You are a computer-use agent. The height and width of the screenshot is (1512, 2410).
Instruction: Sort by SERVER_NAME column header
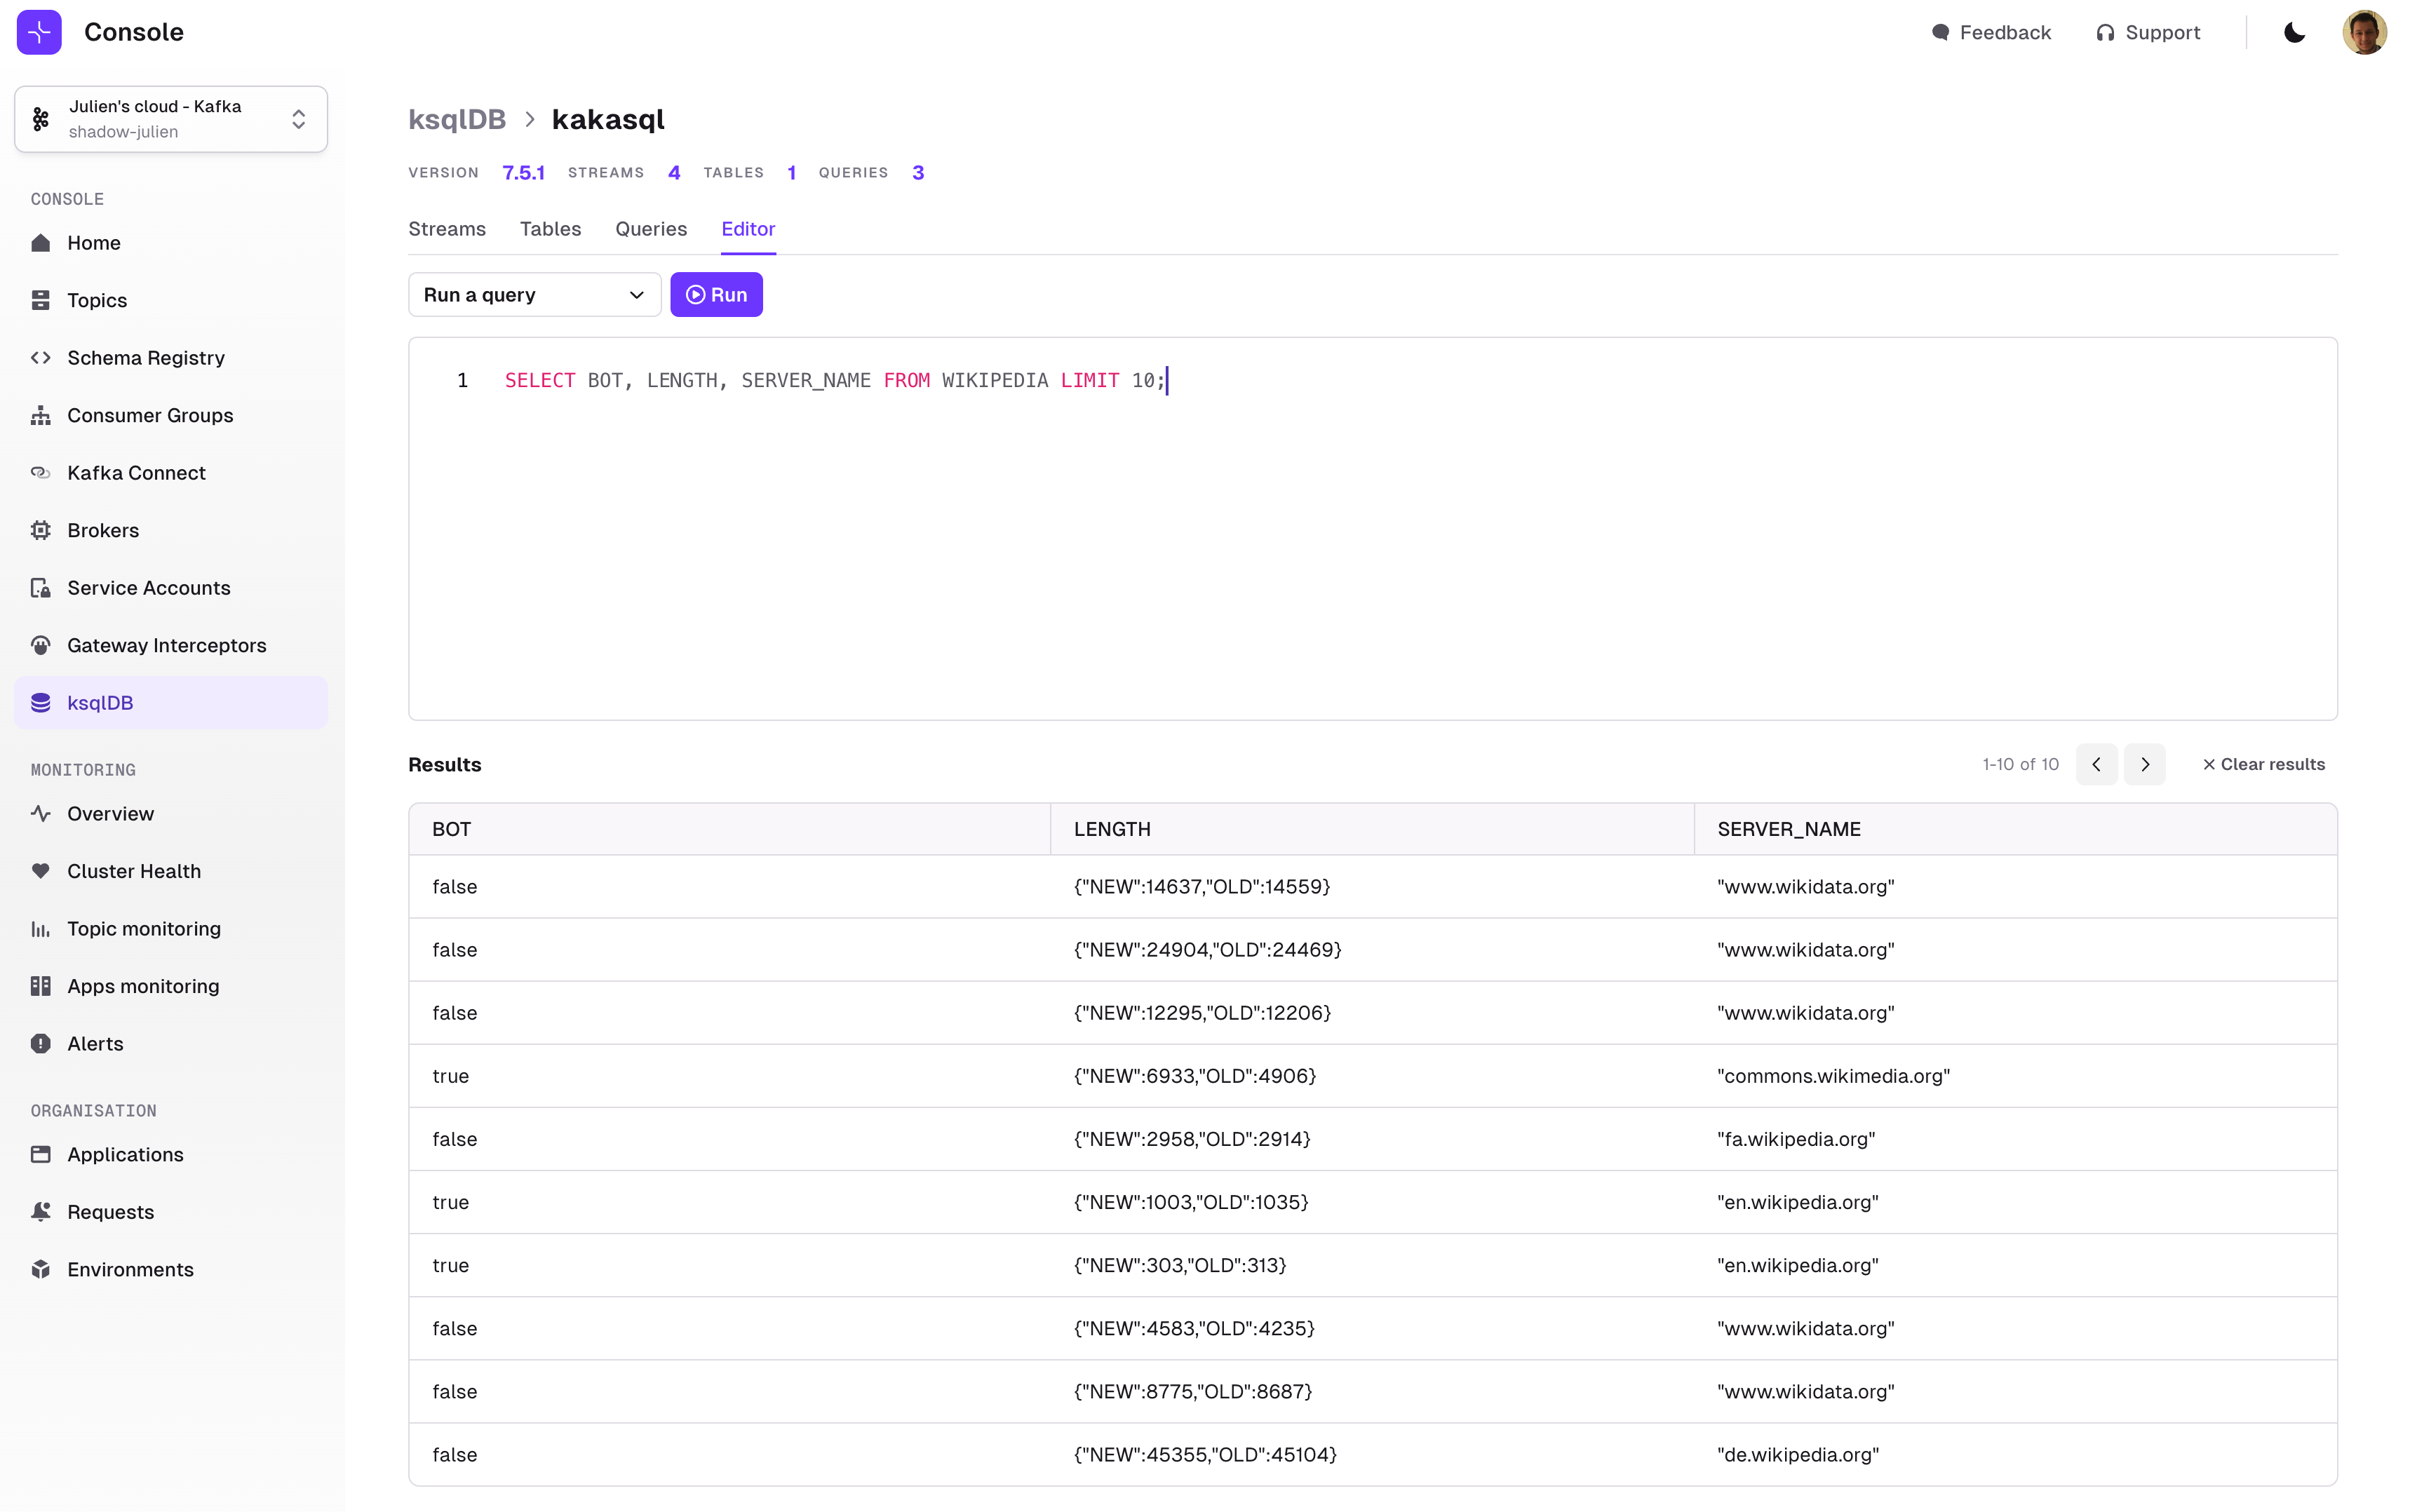tap(2015, 829)
